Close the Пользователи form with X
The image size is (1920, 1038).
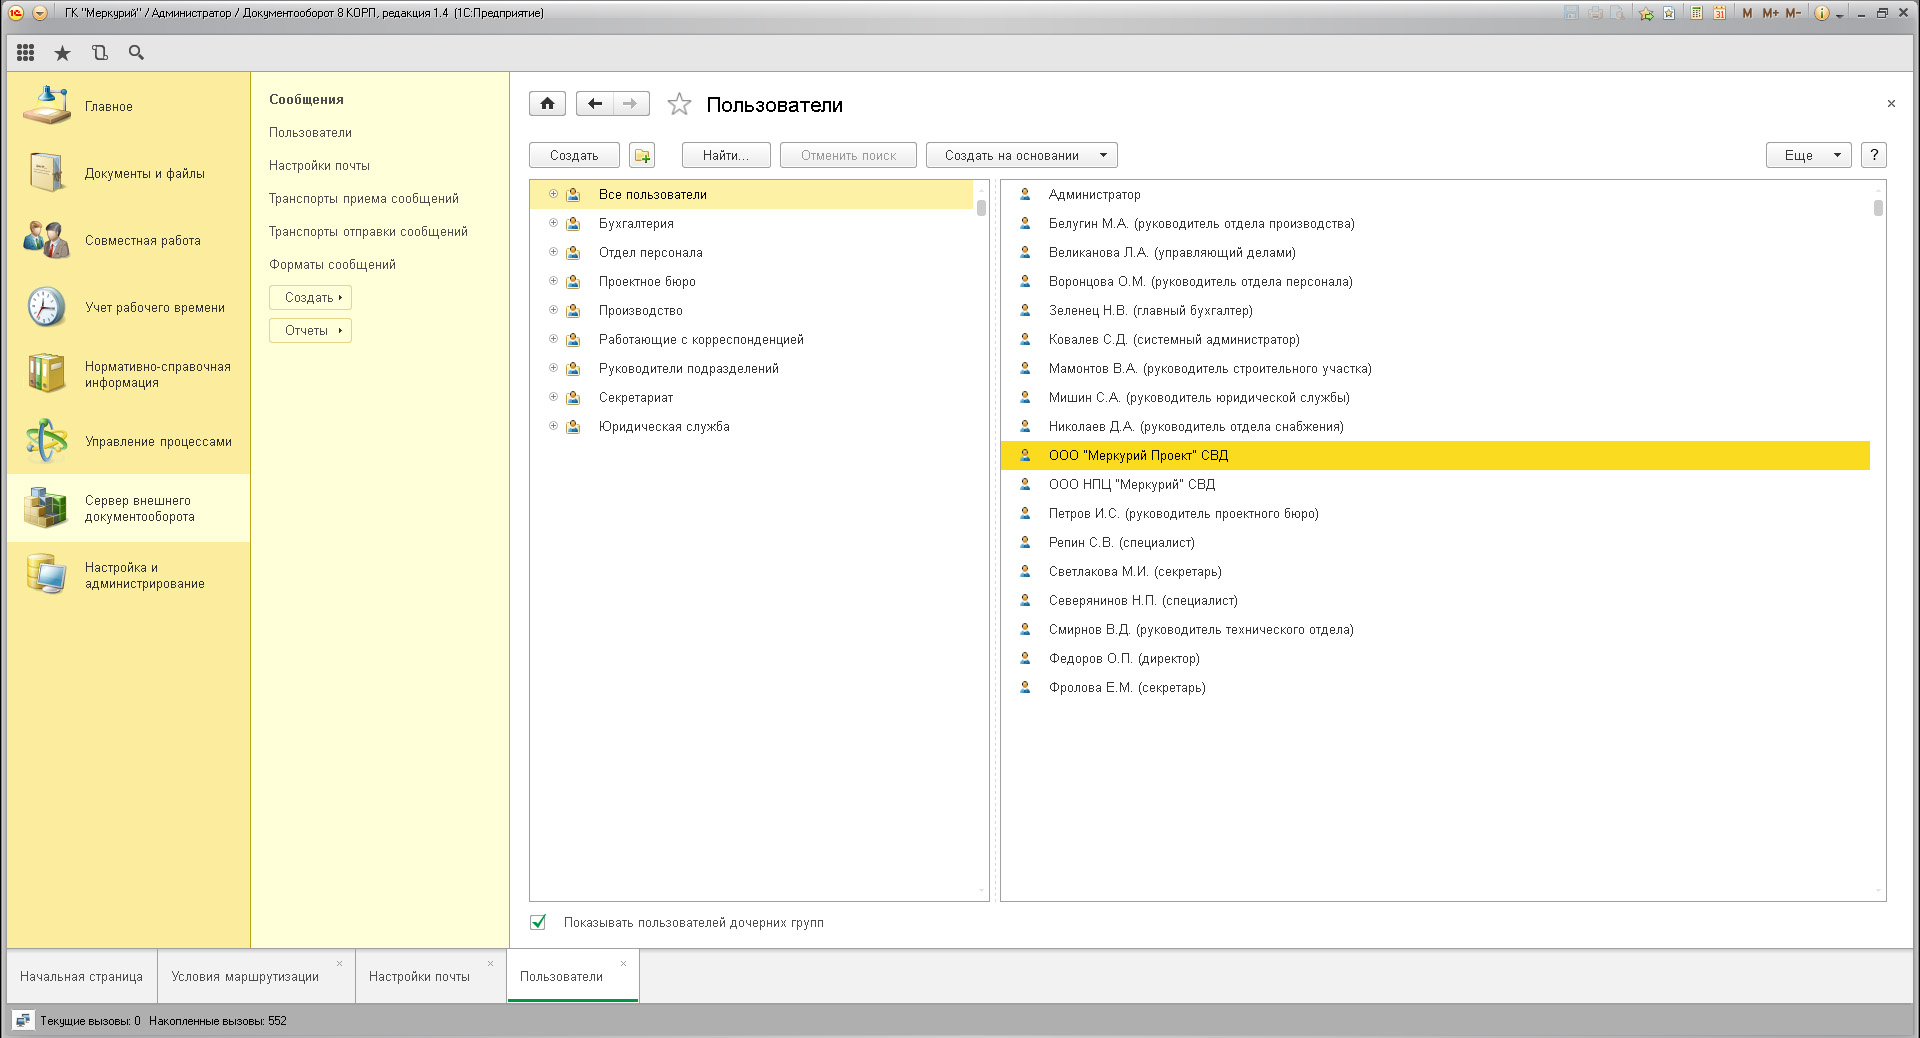1891,103
